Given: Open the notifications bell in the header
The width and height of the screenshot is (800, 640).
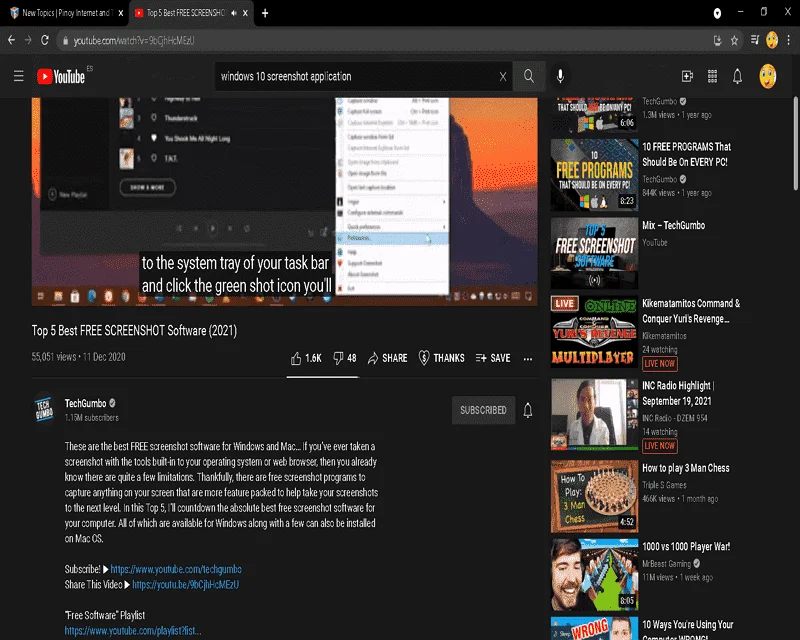Looking at the screenshot, I should [x=737, y=77].
